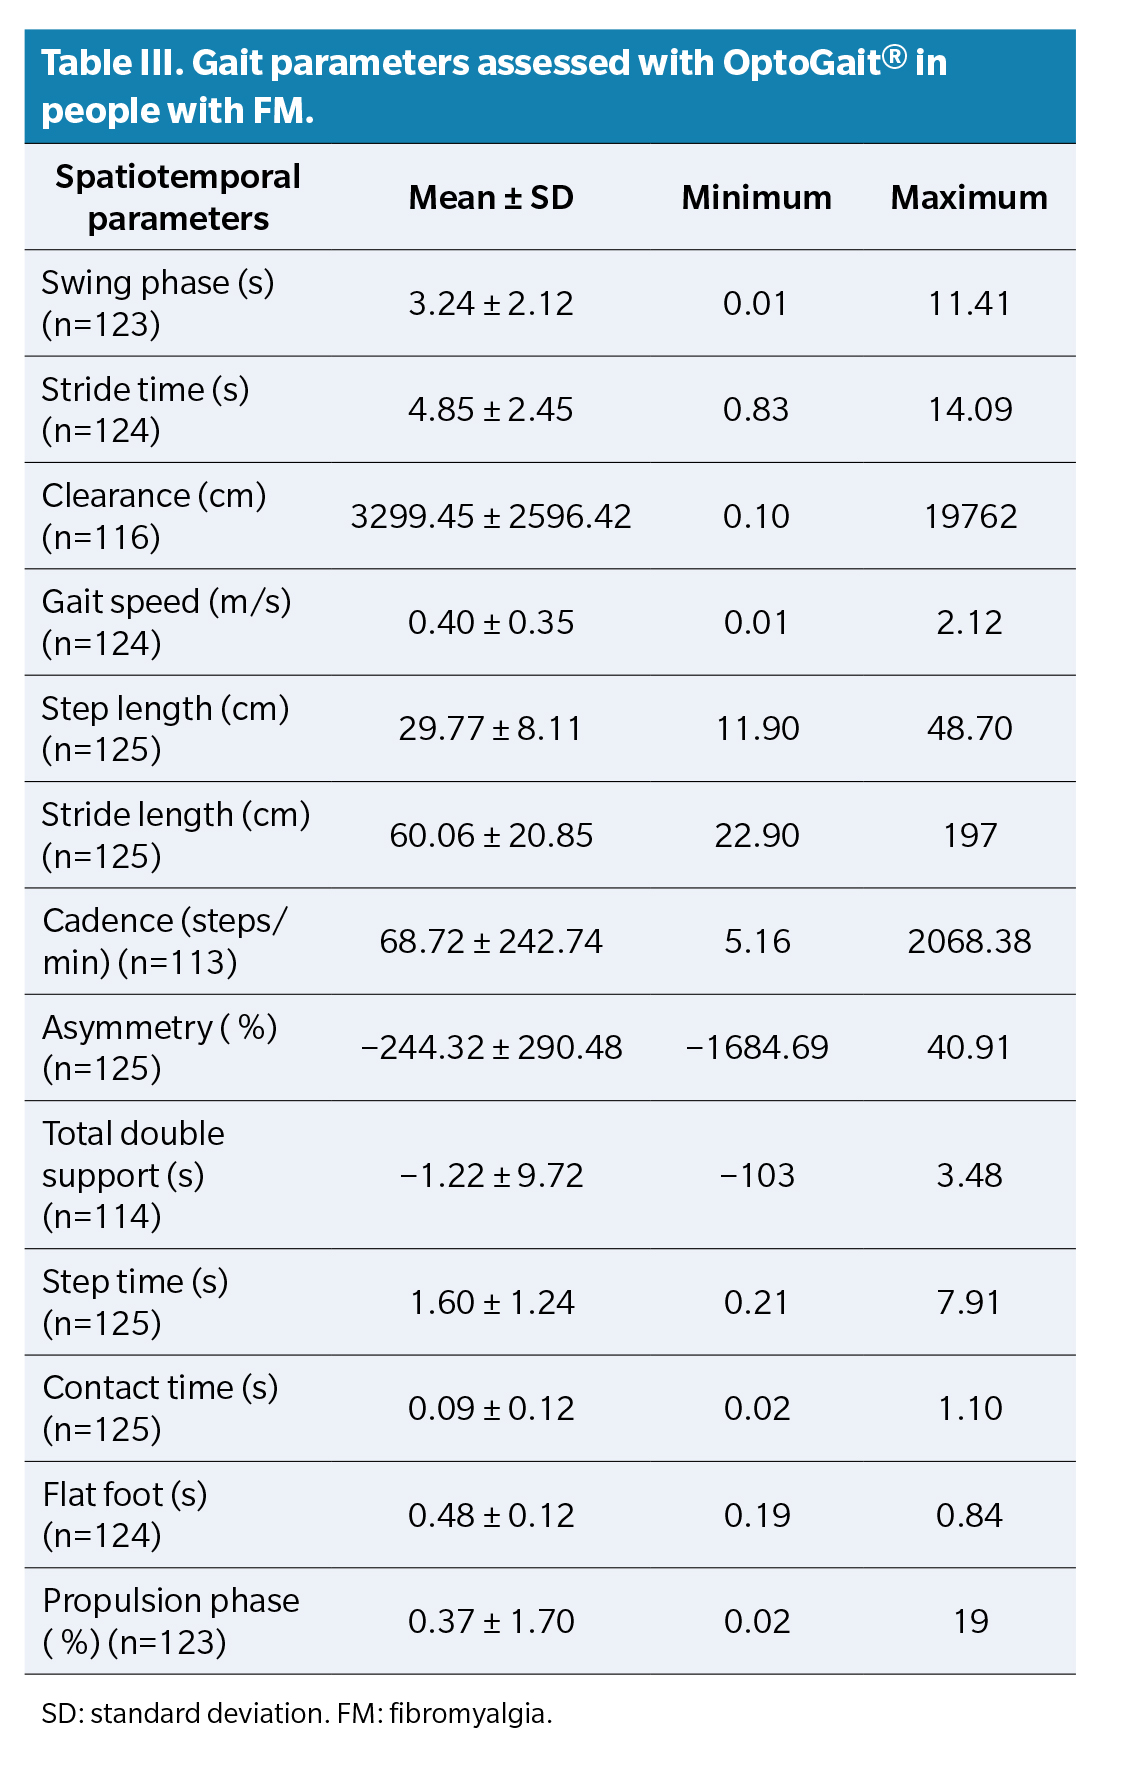The width and height of the screenshot is (1124, 1774).
Task: Select the Contact time row label
Action: click(160, 1408)
